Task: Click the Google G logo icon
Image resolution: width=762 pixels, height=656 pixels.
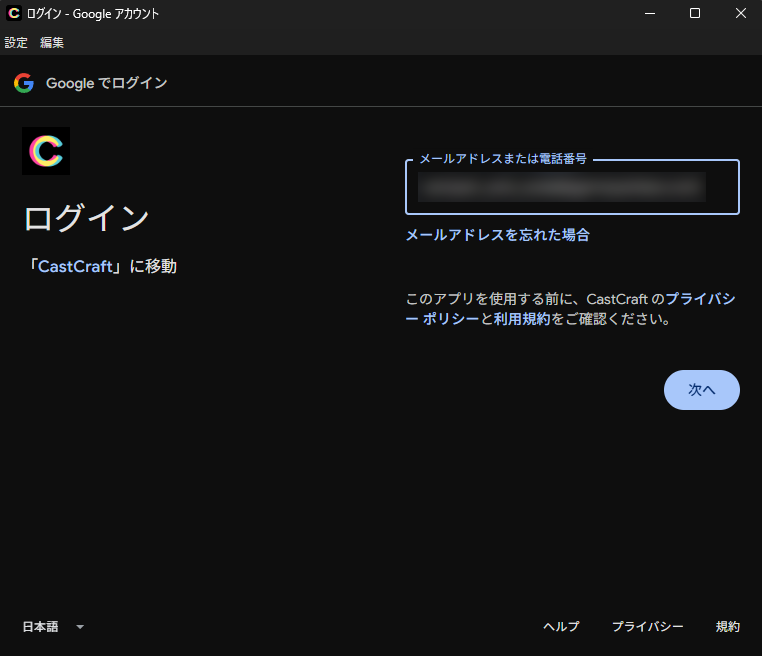Action: [x=24, y=83]
